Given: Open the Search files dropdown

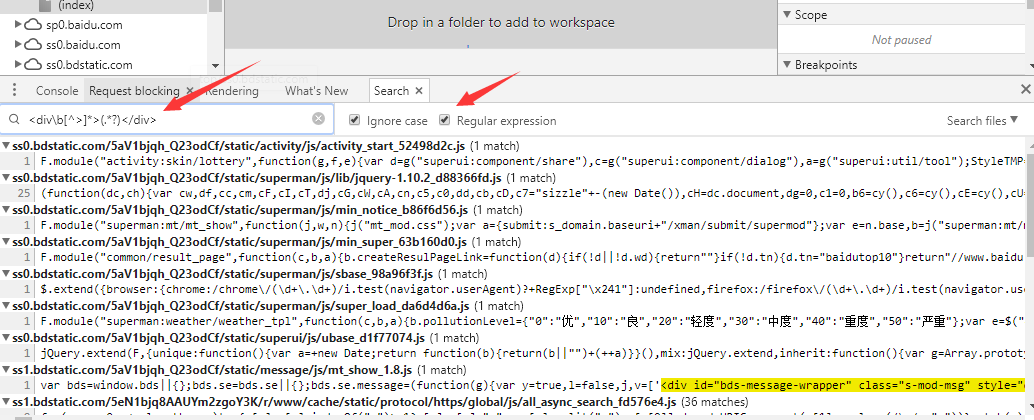Looking at the screenshot, I should click(983, 121).
